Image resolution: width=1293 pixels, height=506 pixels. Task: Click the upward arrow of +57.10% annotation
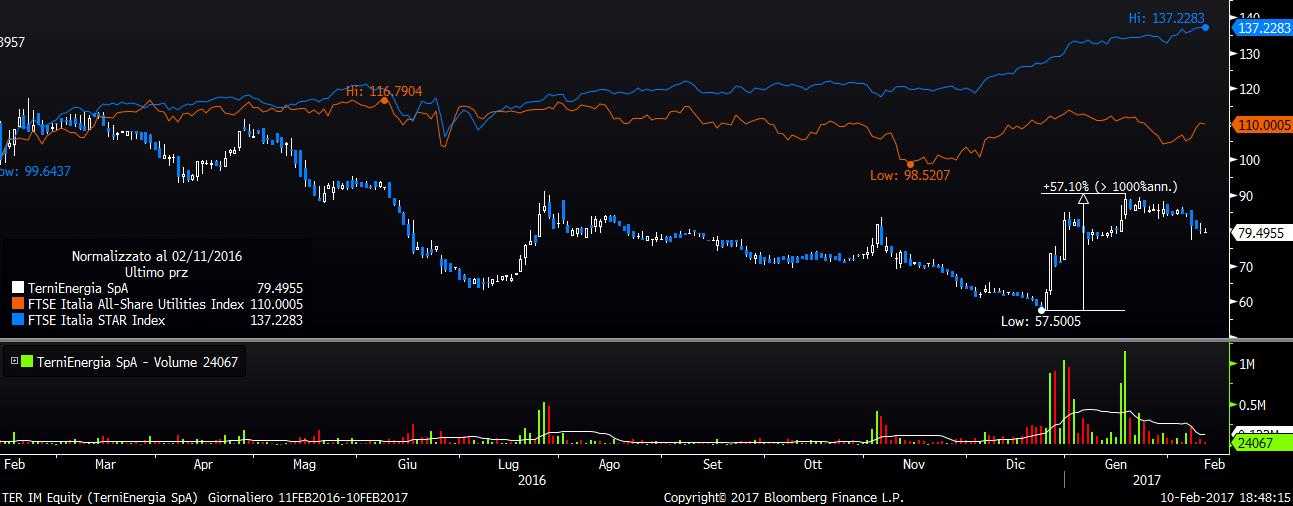(x=1083, y=201)
